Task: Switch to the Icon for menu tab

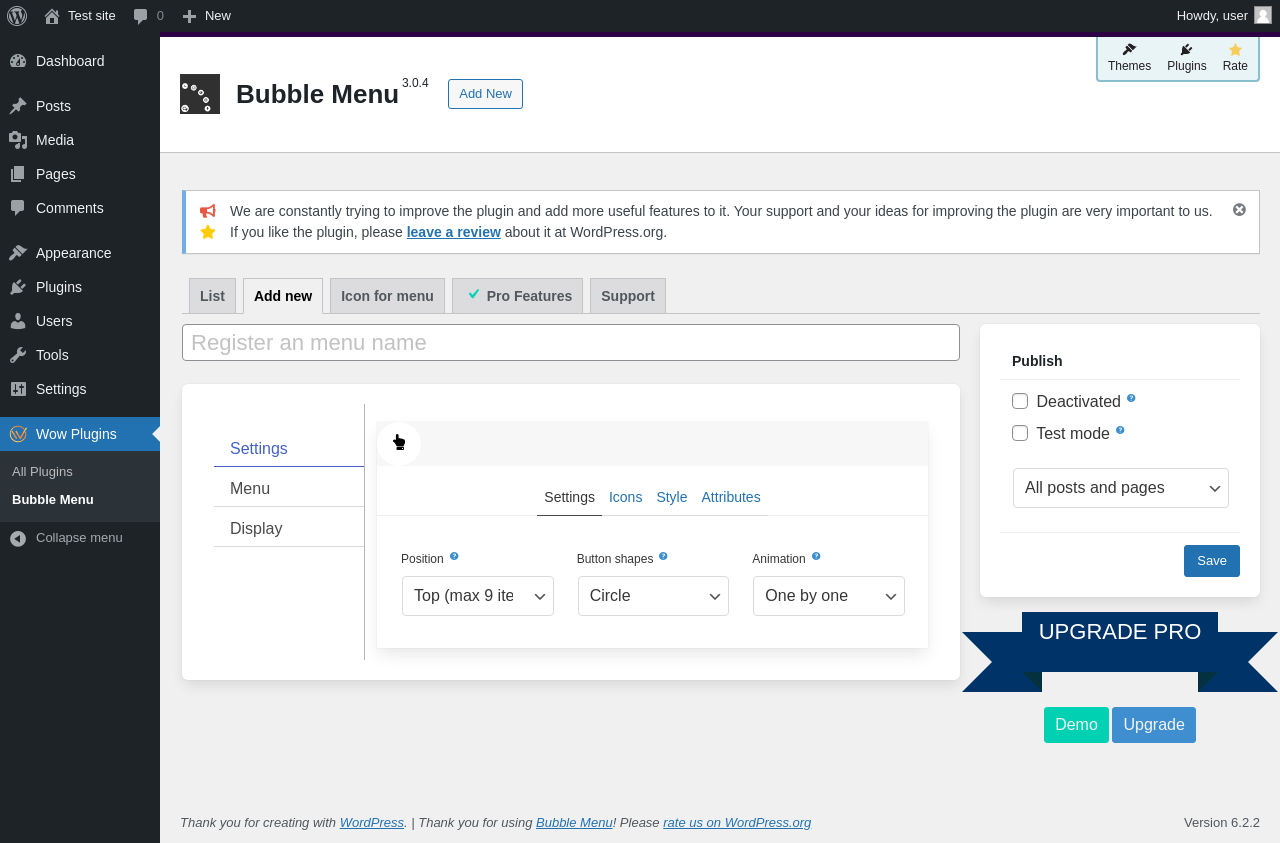Action: (x=387, y=296)
